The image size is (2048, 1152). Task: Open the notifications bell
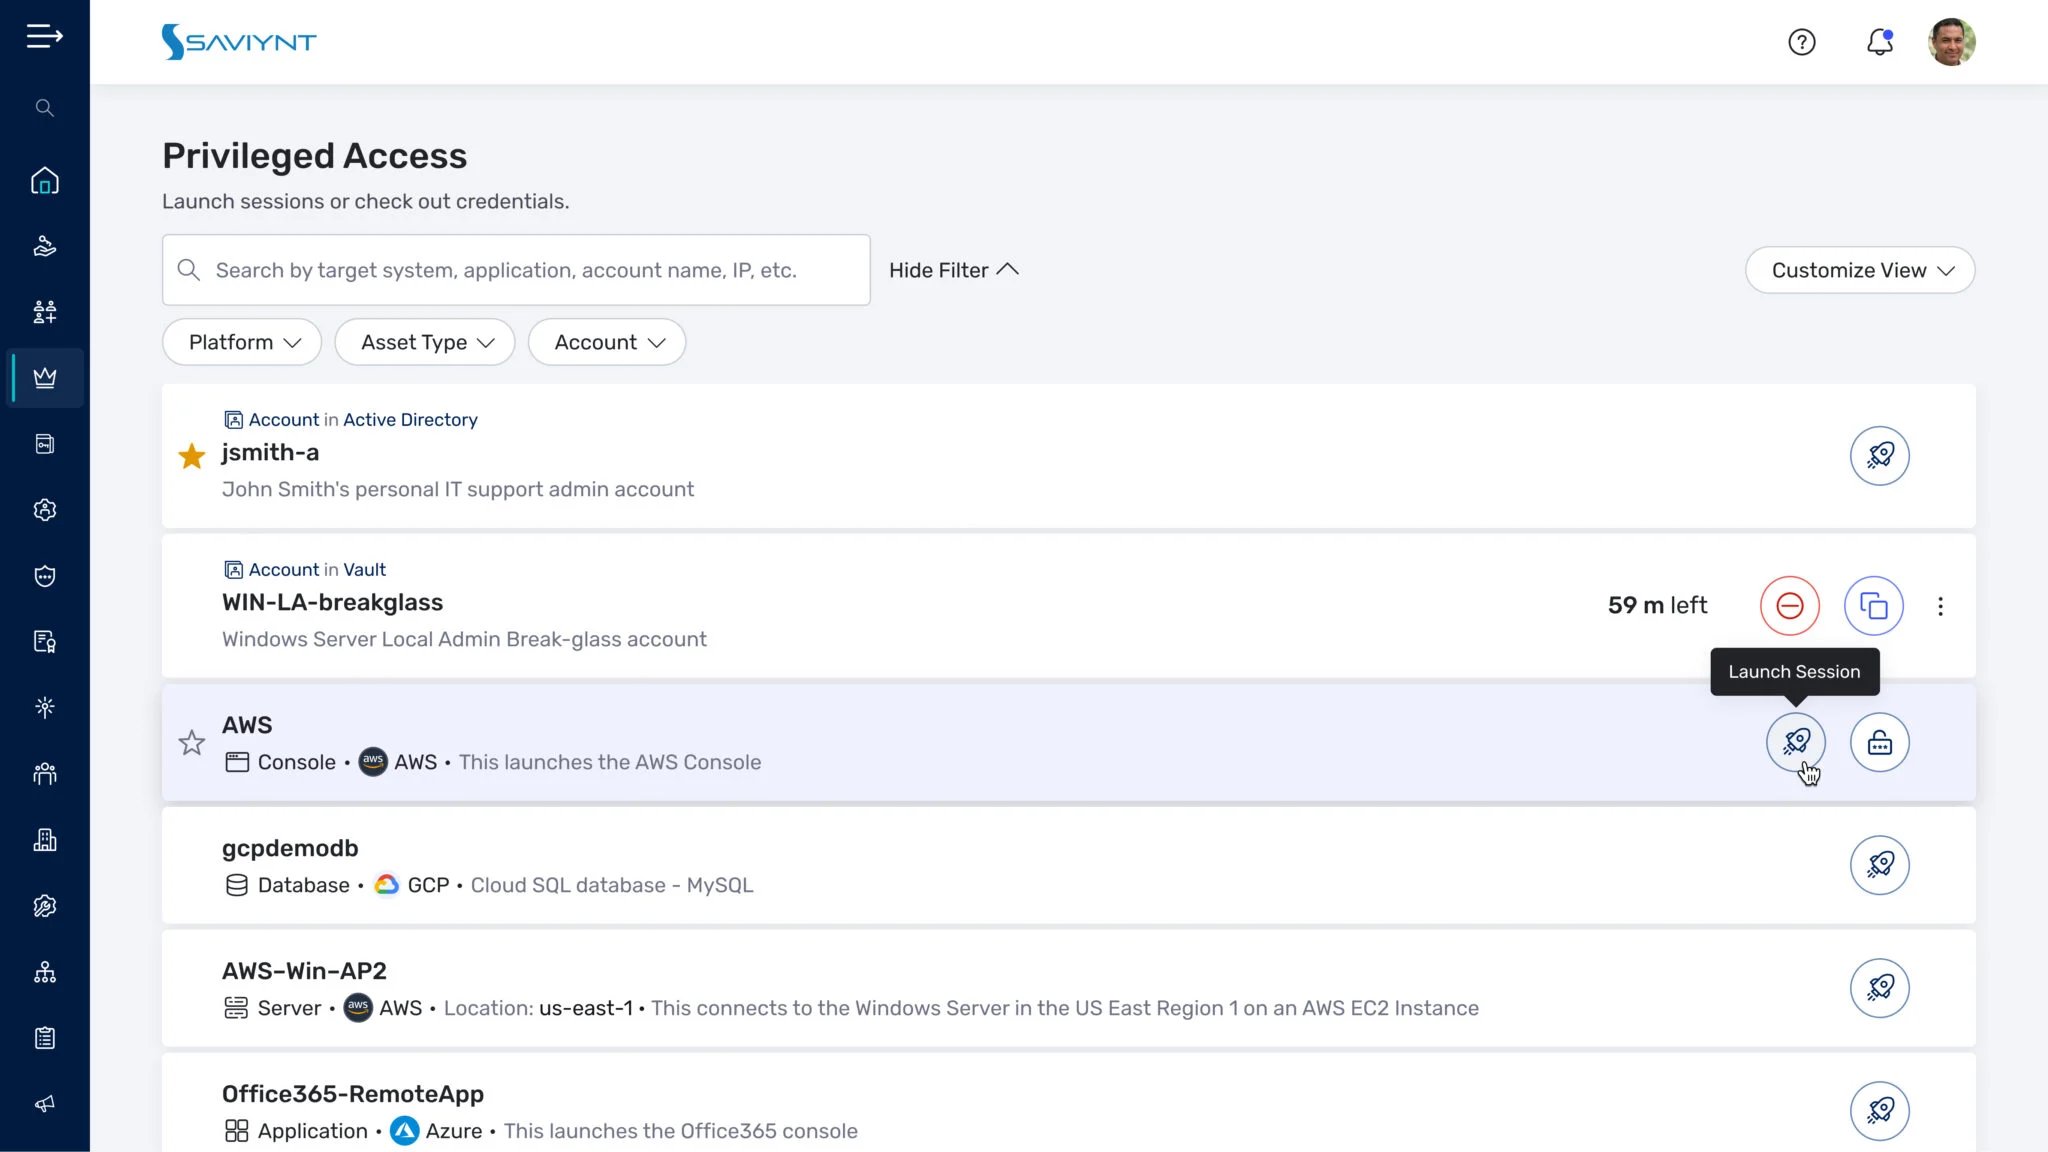coord(1878,42)
